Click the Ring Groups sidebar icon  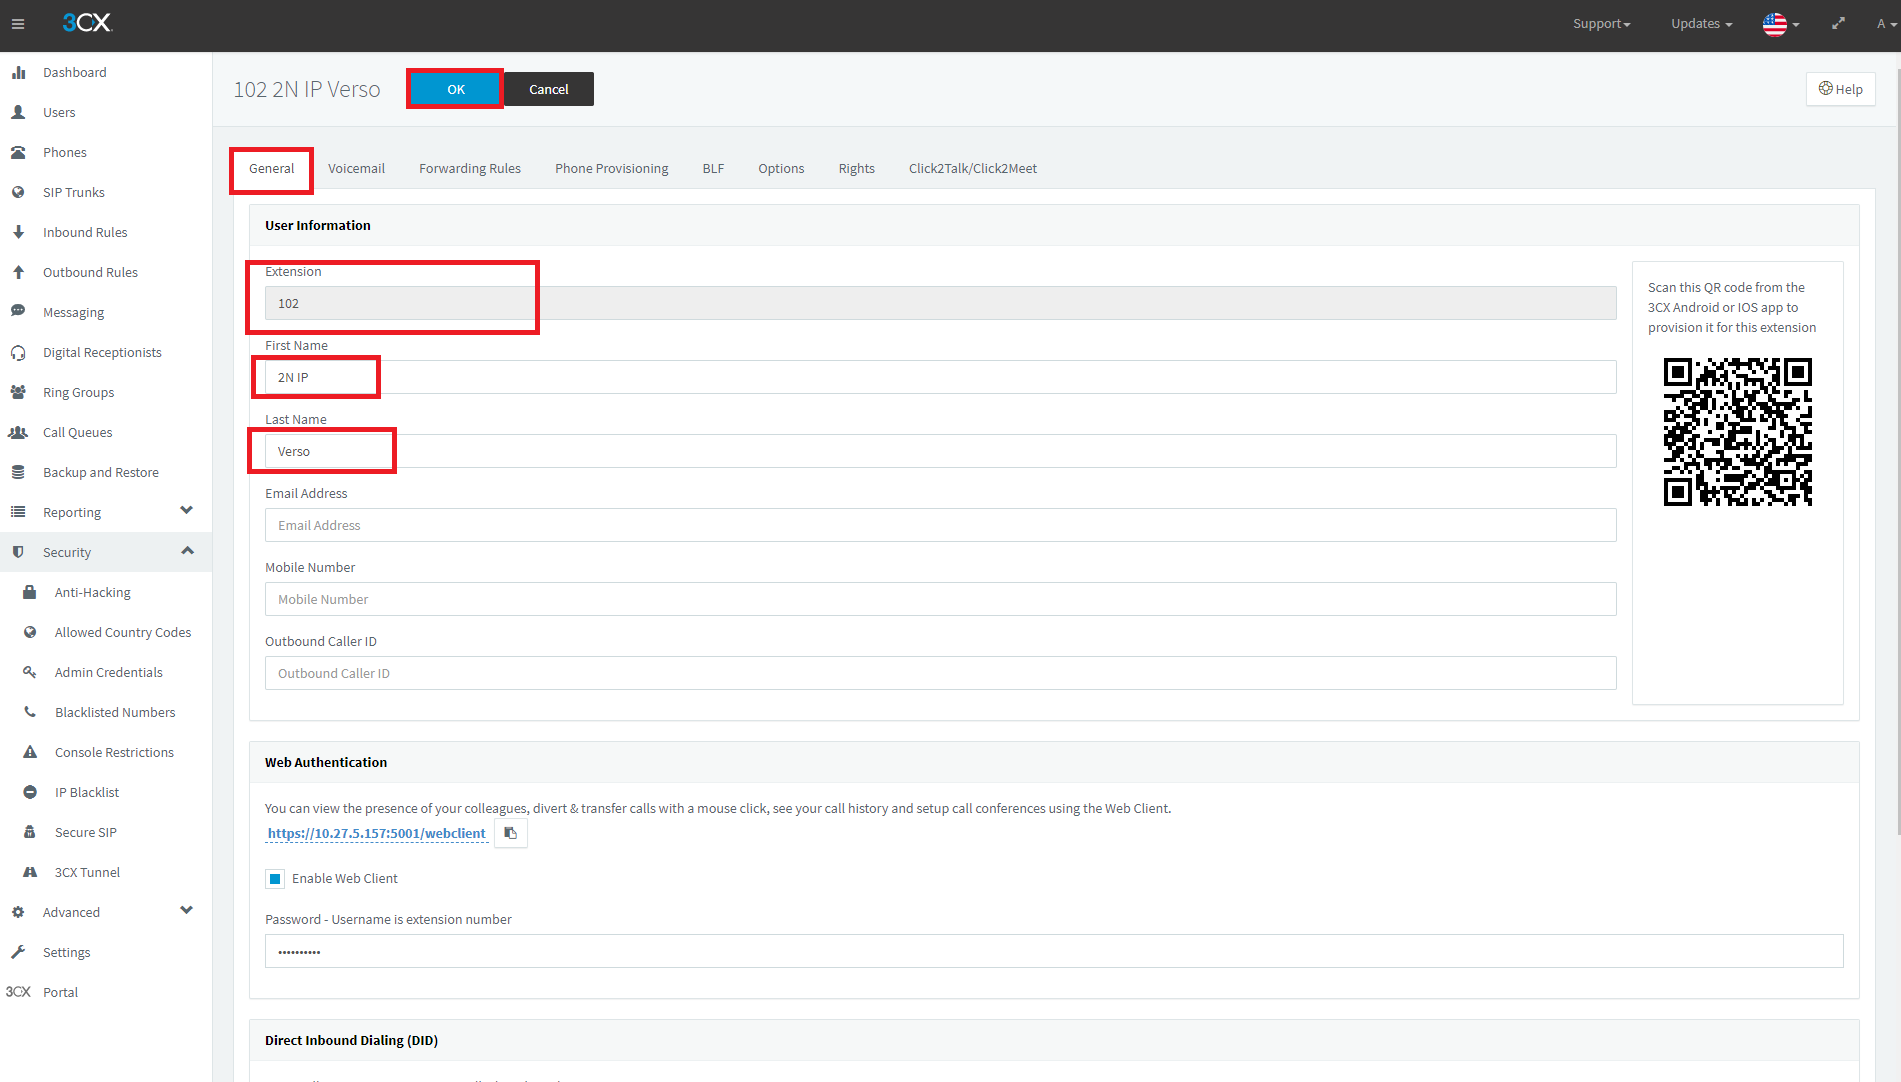click(x=18, y=392)
